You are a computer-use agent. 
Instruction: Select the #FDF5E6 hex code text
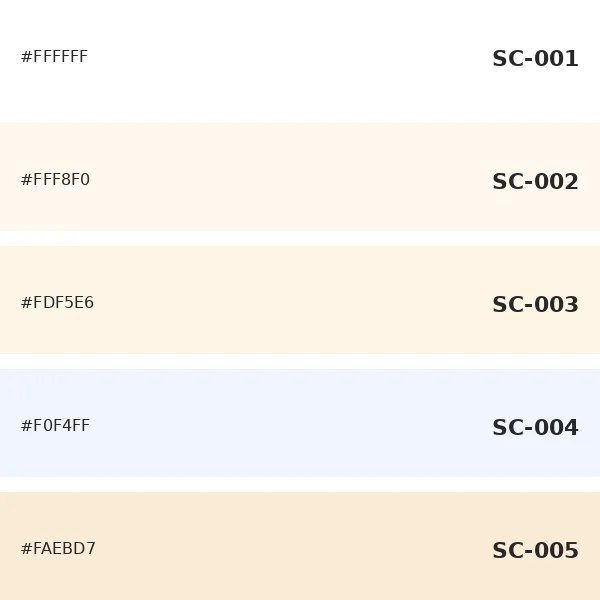(57, 303)
